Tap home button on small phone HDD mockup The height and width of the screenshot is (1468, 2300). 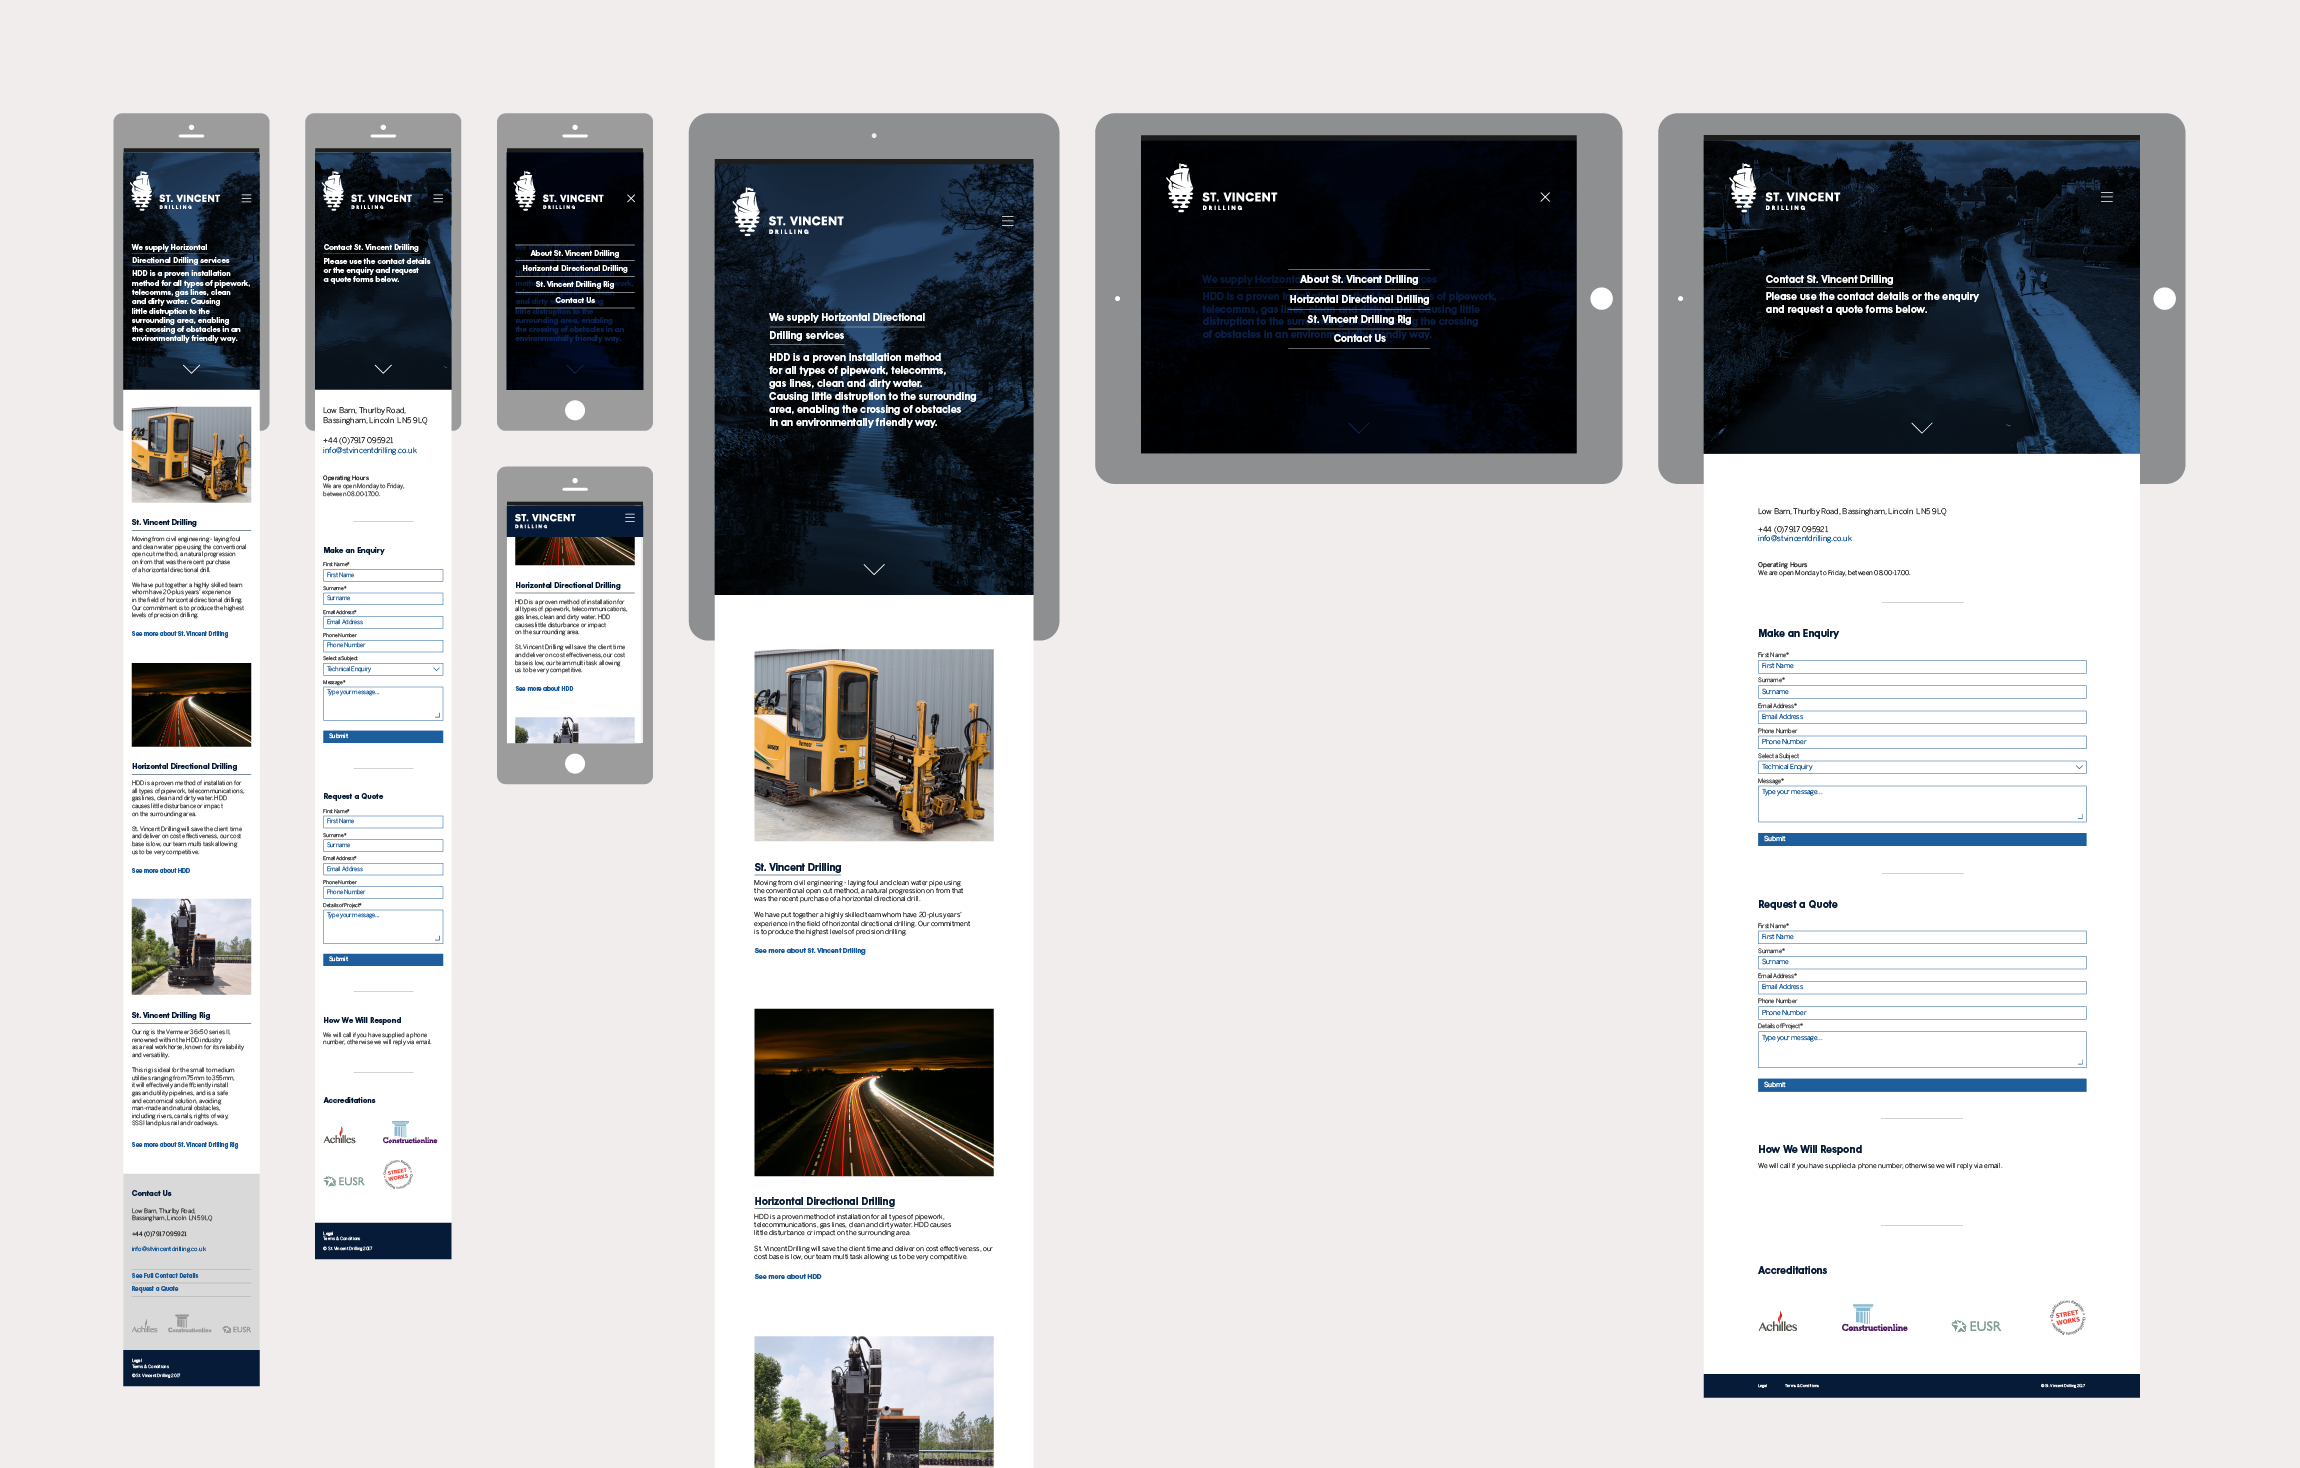[x=575, y=764]
